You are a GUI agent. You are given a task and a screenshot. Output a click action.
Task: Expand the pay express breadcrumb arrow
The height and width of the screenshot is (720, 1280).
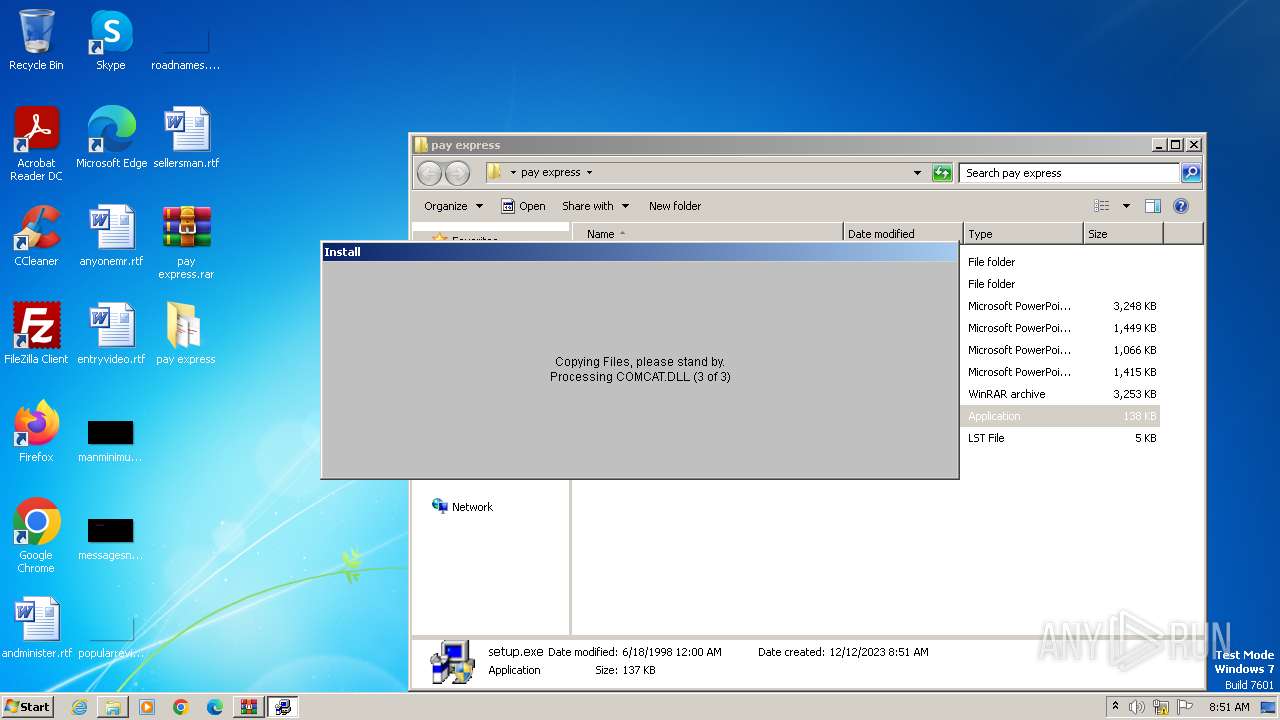coord(589,172)
